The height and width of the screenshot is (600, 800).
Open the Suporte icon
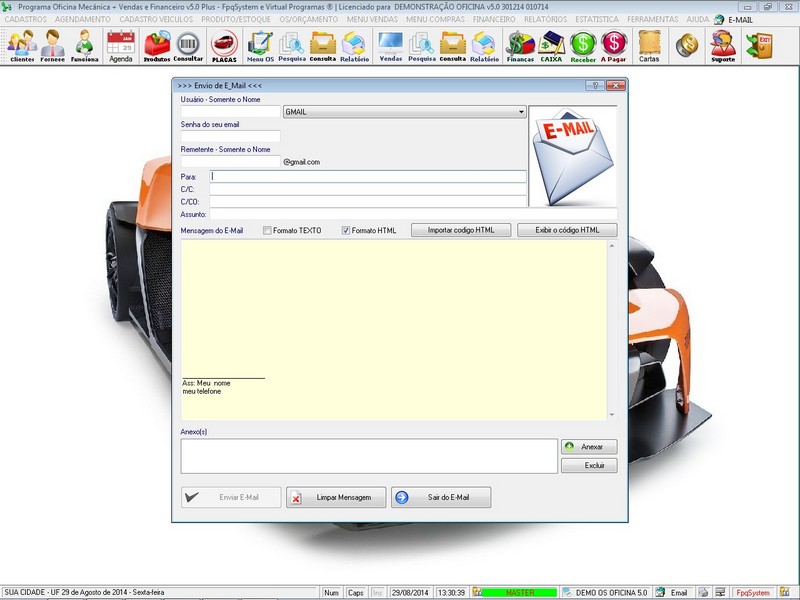pyautogui.click(x=723, y=45)
